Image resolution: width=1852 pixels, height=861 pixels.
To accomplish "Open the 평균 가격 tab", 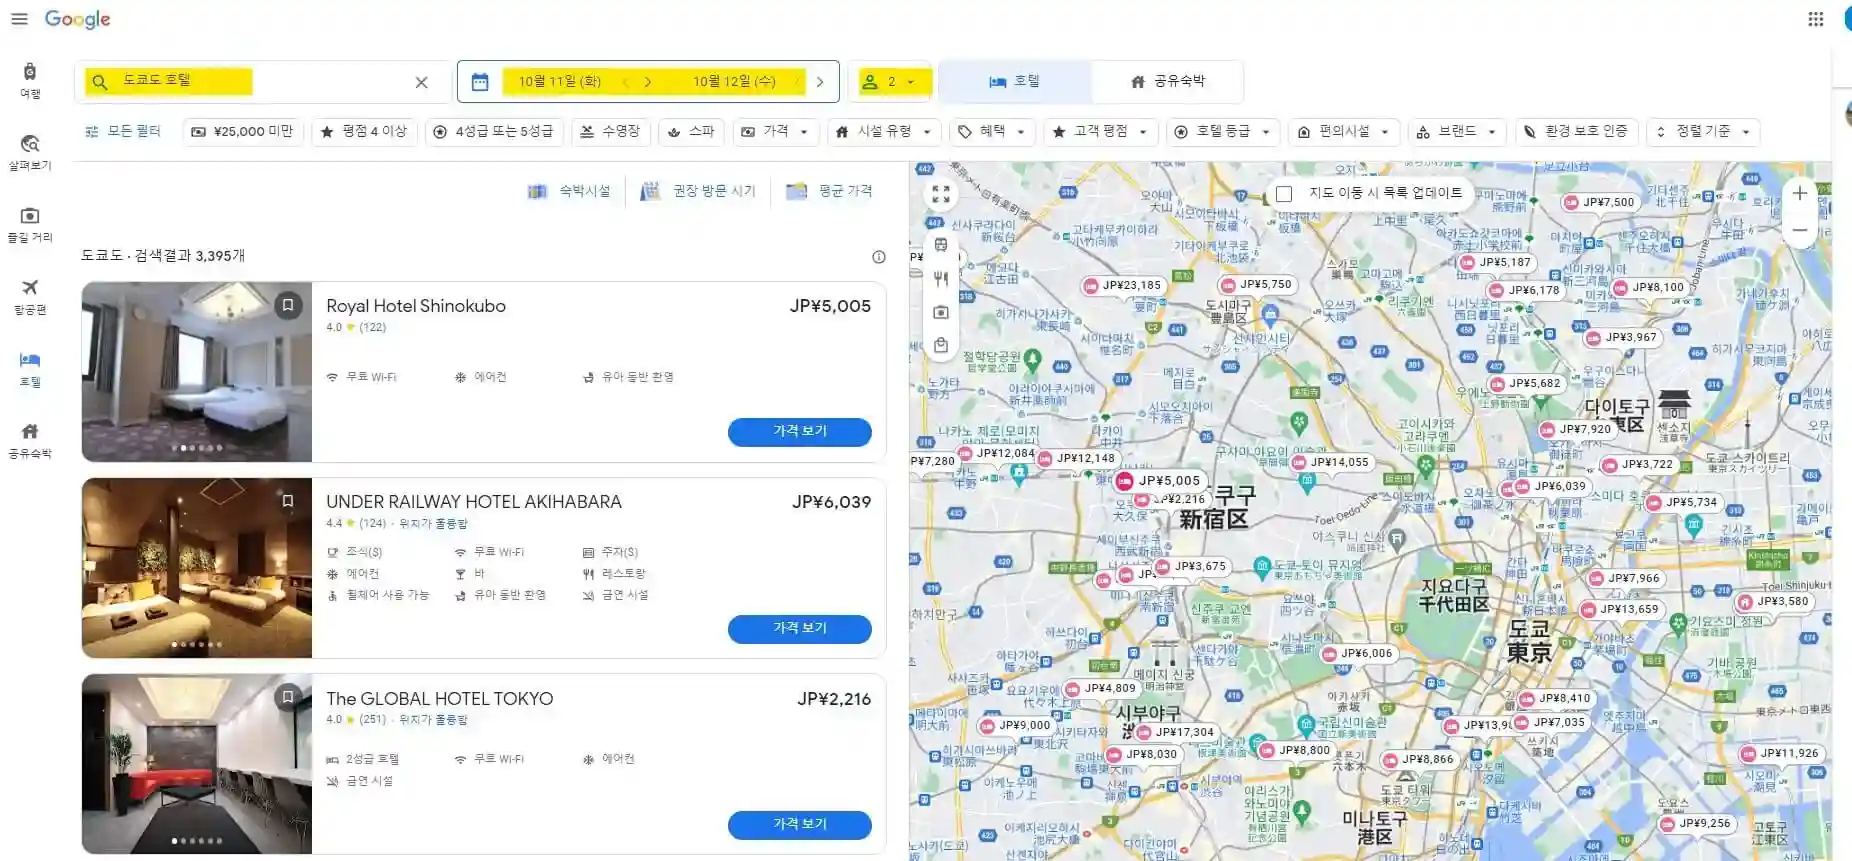I will (829, 191).
